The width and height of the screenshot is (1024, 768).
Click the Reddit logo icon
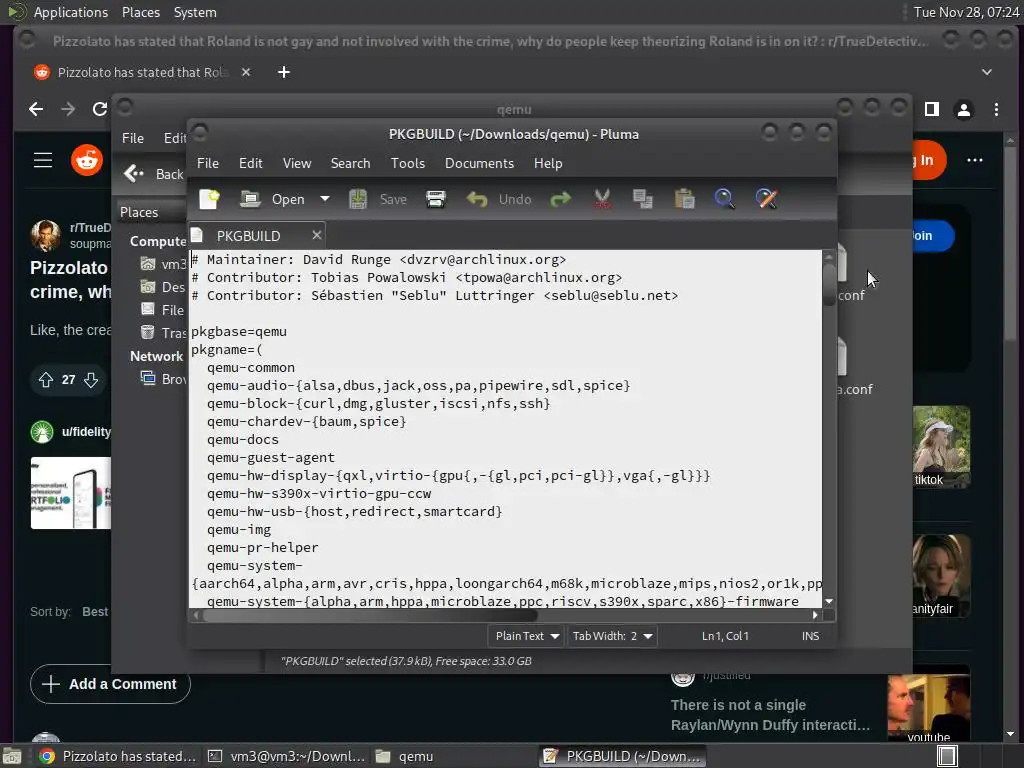pos(87,159)
